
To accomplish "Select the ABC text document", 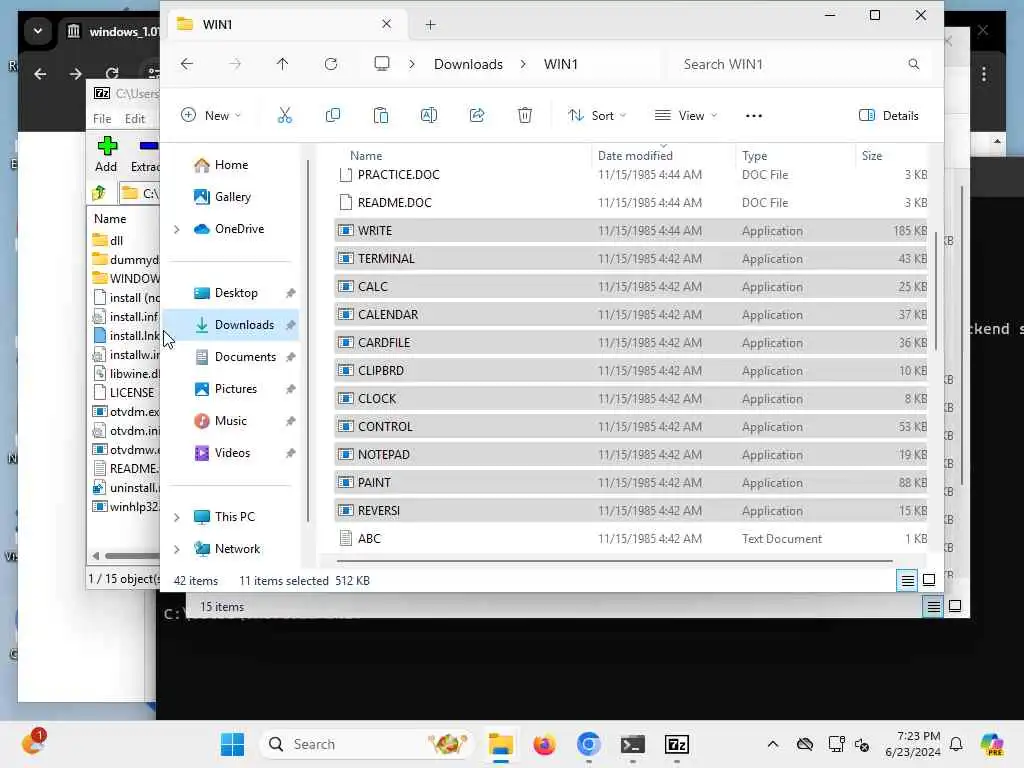I will 631,539.
